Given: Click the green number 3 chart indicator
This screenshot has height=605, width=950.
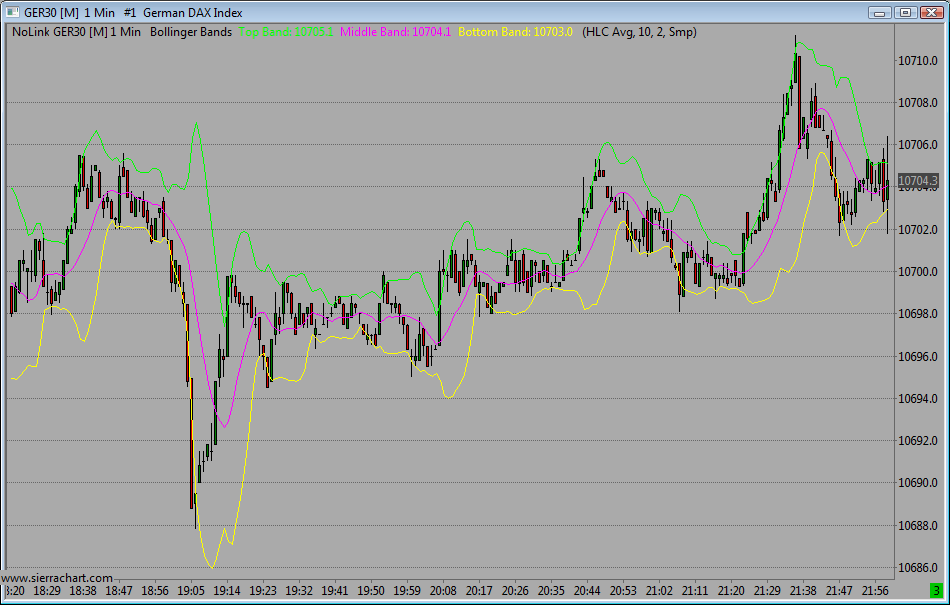Looking at the screenshot, I should click(937, 590).
